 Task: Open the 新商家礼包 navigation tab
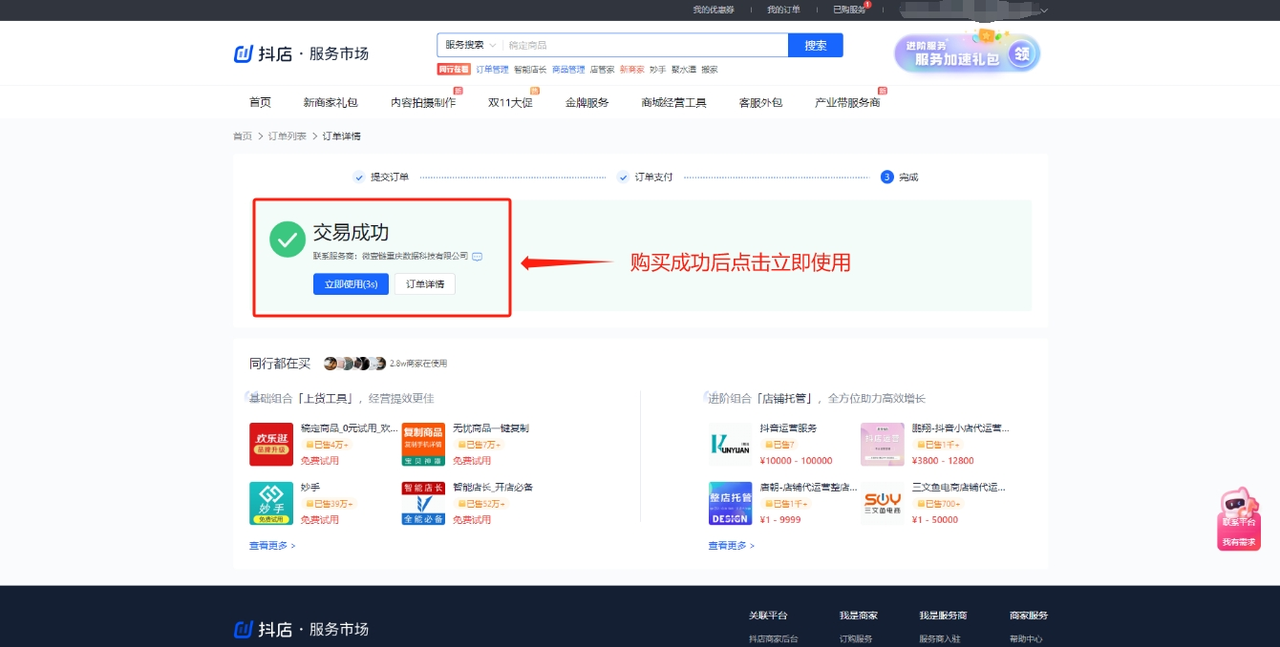[x=330, y=102]
